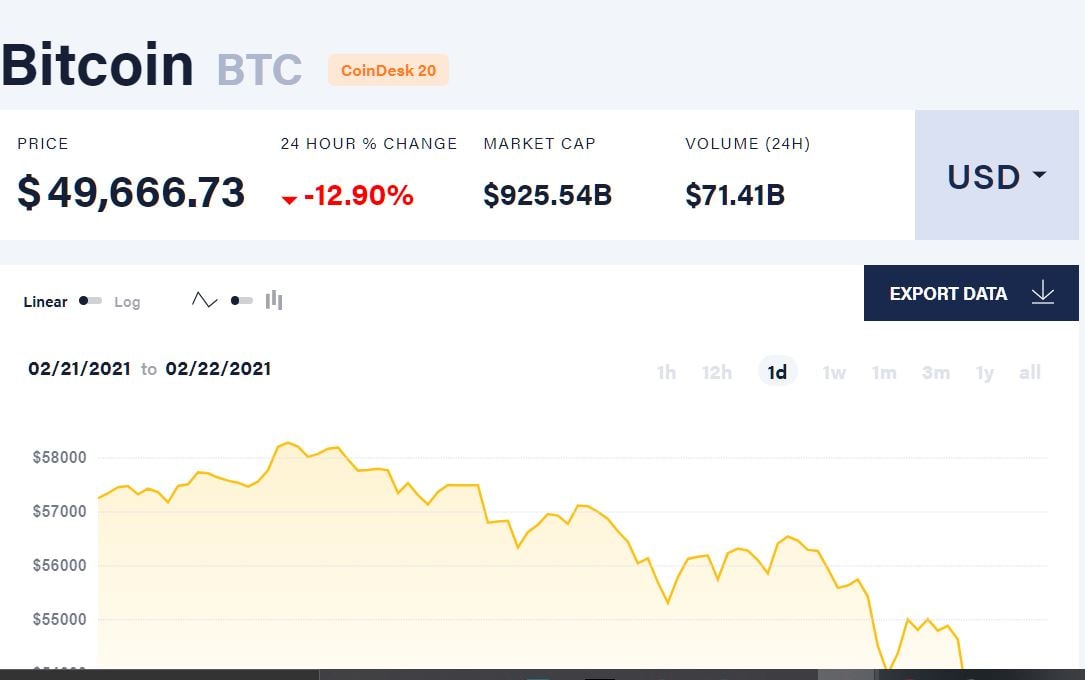Select the Linear scale label

[x=46, y=302]
